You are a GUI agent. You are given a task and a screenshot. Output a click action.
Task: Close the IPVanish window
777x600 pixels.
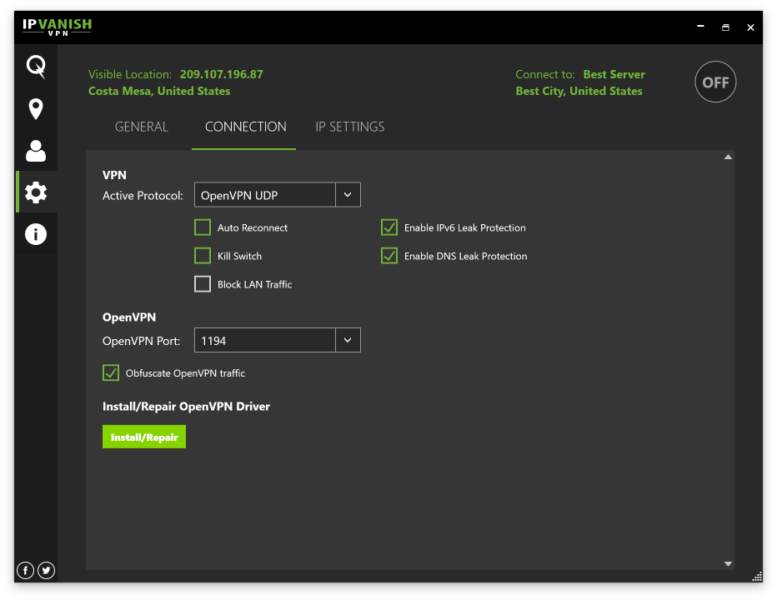pos(751,27)
